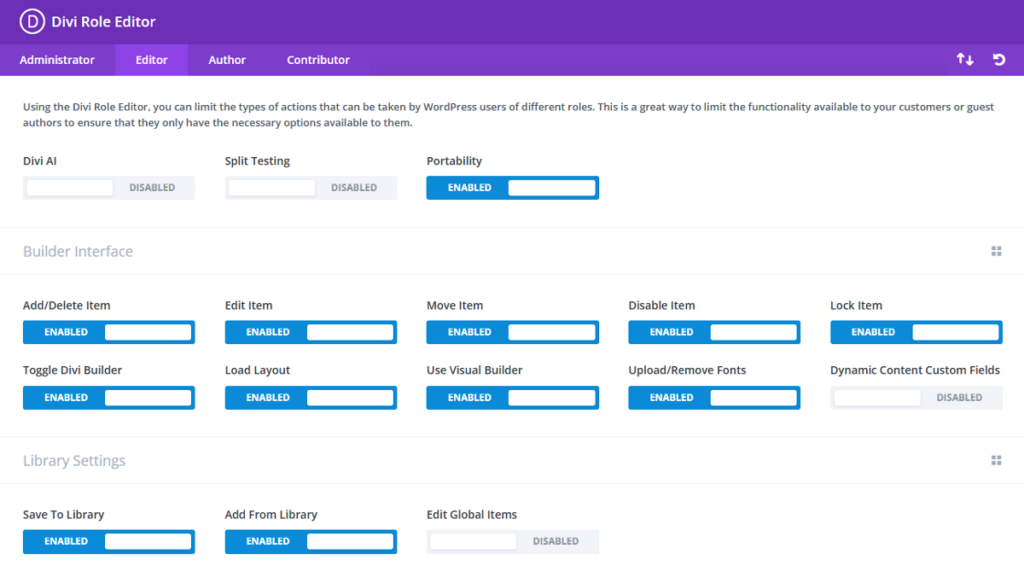Enable Split Testing for editors

pyautogui.click(x=310, y=187)
